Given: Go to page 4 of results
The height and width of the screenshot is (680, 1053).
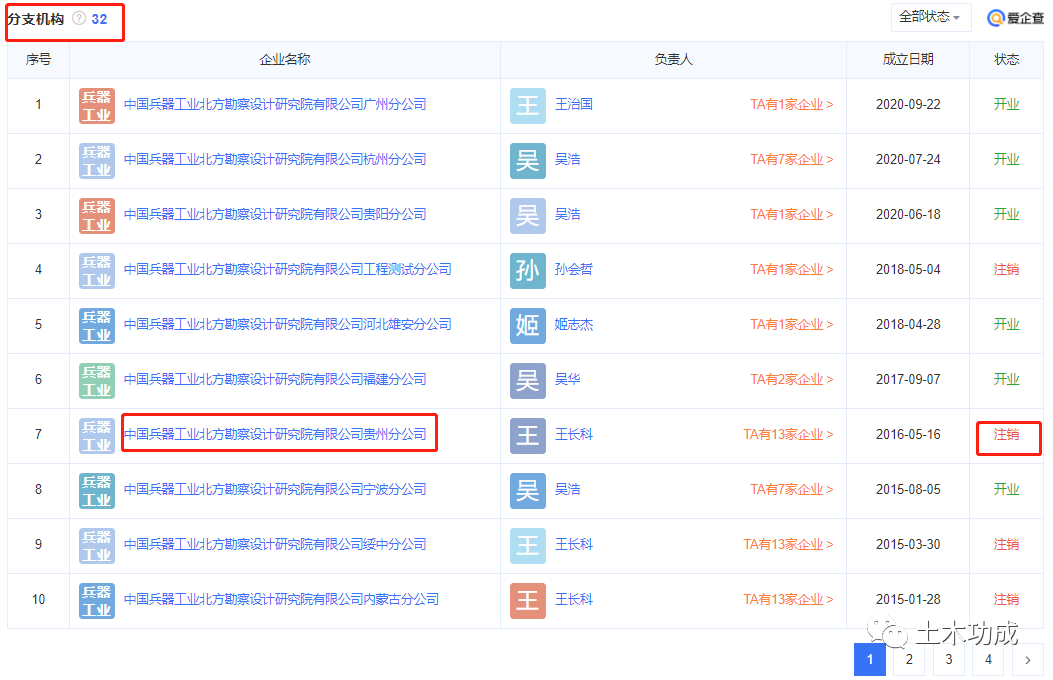Looking at the screenshot, I should click(988, 659).
